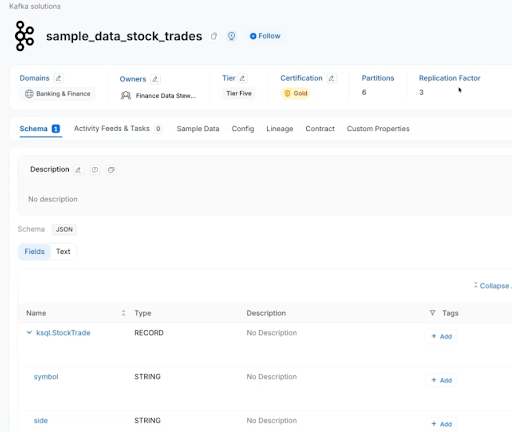Add a tag to the symbol field
Screen dimensions: 512x432
tap(441, 380)
